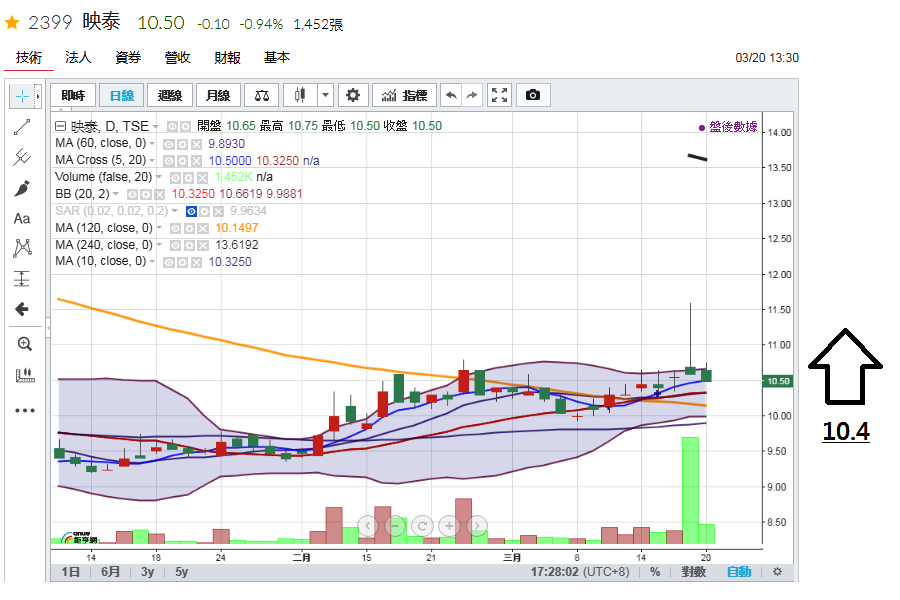Open the 資券 tab
Screen dimensions: 900x600
coord(128,57)
